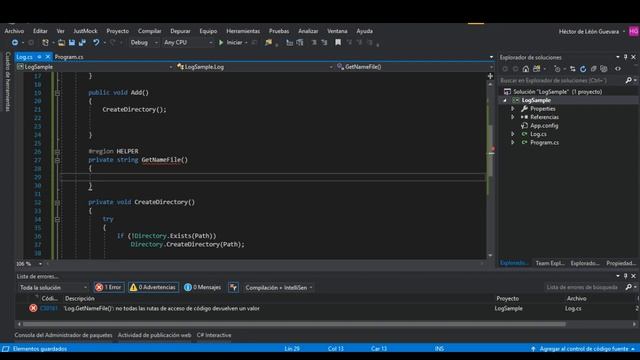640x360 pixels.
Task: Open the C# Interactive tab
Action: pyautogui.click(x=214, y=335)
